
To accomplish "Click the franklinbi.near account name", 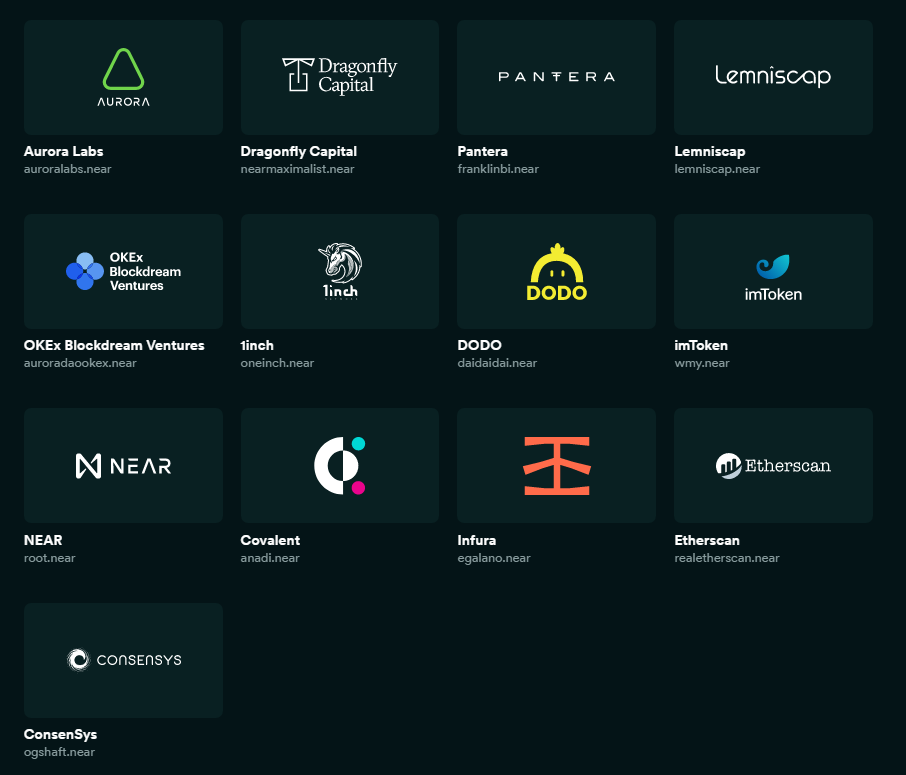I will pyautogui.click(x=498, y=169).
